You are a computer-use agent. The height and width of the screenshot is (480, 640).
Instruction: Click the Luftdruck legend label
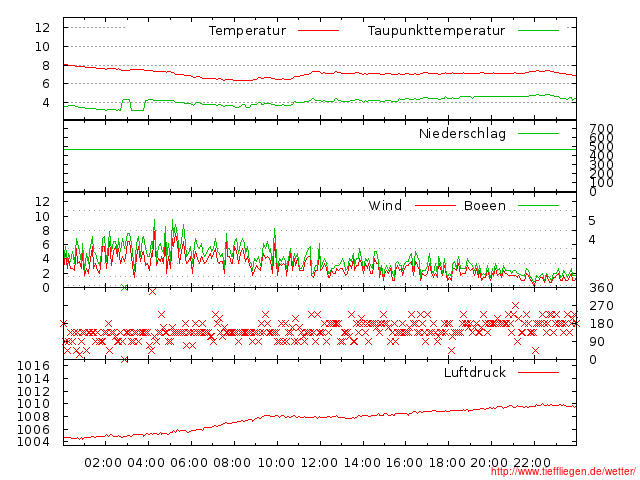coord(475,372)
